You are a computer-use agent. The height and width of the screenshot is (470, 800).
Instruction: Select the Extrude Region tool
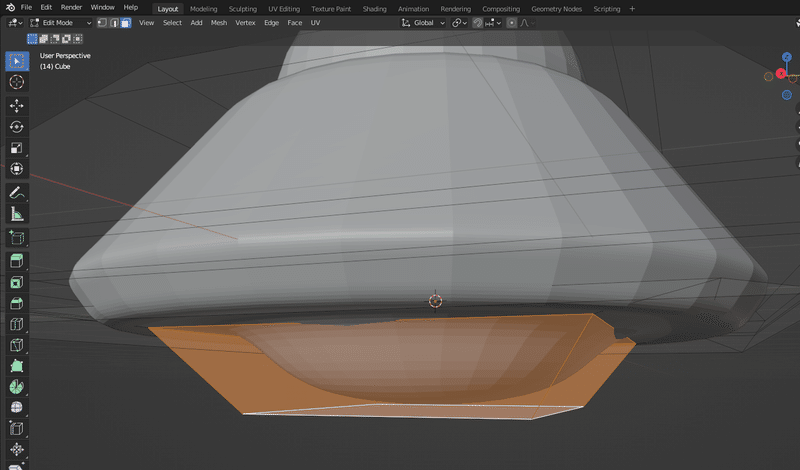[17, 261]
